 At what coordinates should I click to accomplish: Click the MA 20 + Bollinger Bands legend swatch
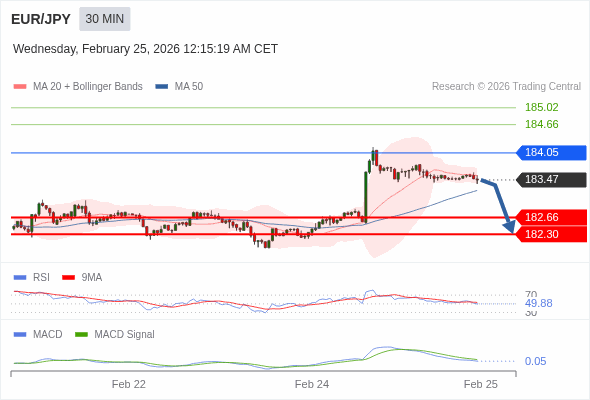click(20, 87)
